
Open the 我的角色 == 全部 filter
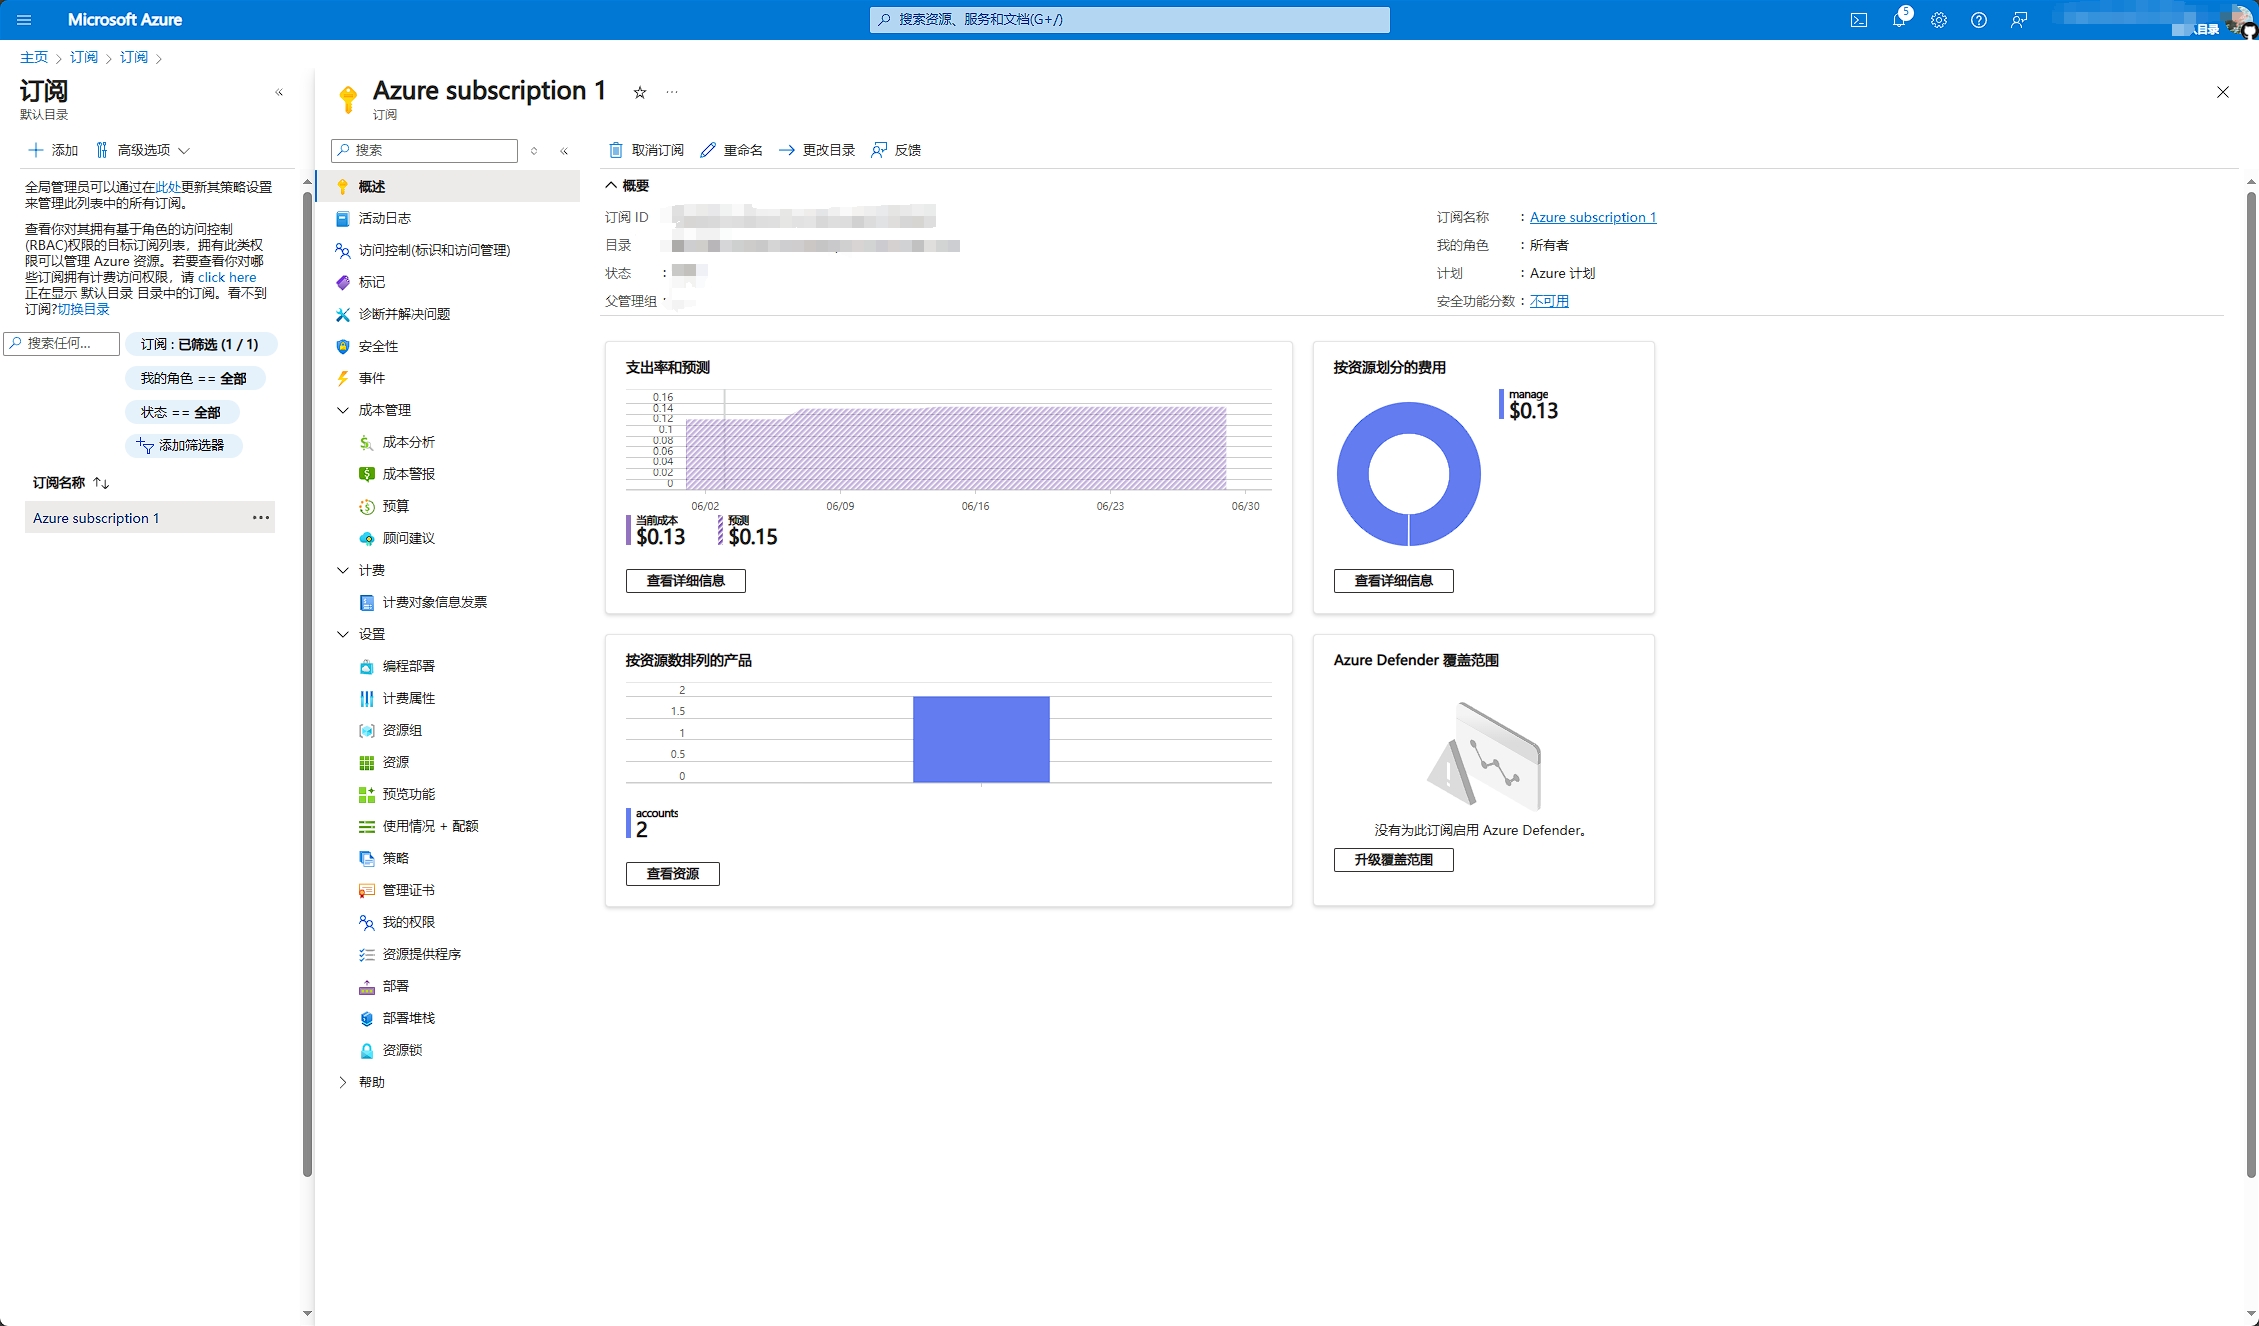point(194,378)
